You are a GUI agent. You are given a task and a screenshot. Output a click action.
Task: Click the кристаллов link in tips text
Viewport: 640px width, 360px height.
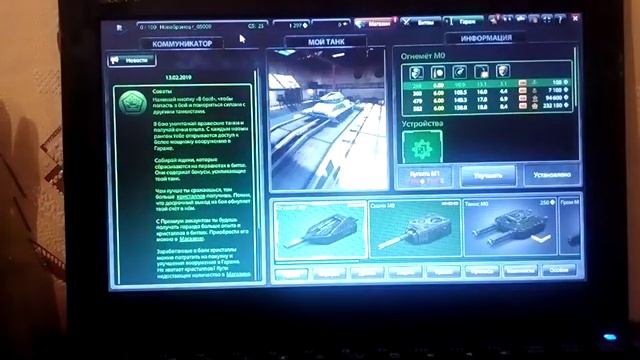point(191,196)
